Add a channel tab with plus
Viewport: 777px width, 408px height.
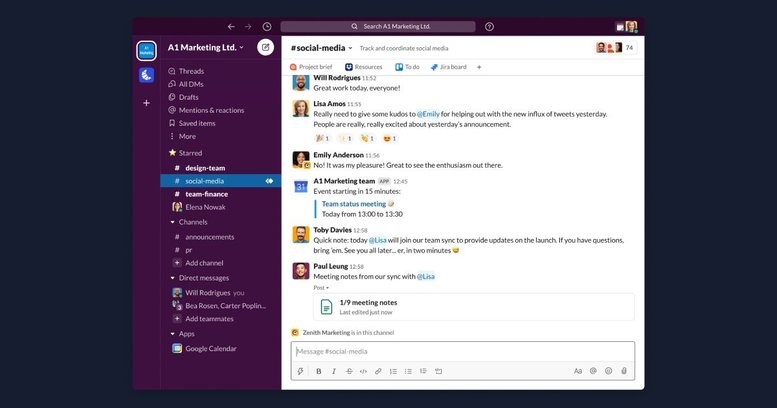479,67
